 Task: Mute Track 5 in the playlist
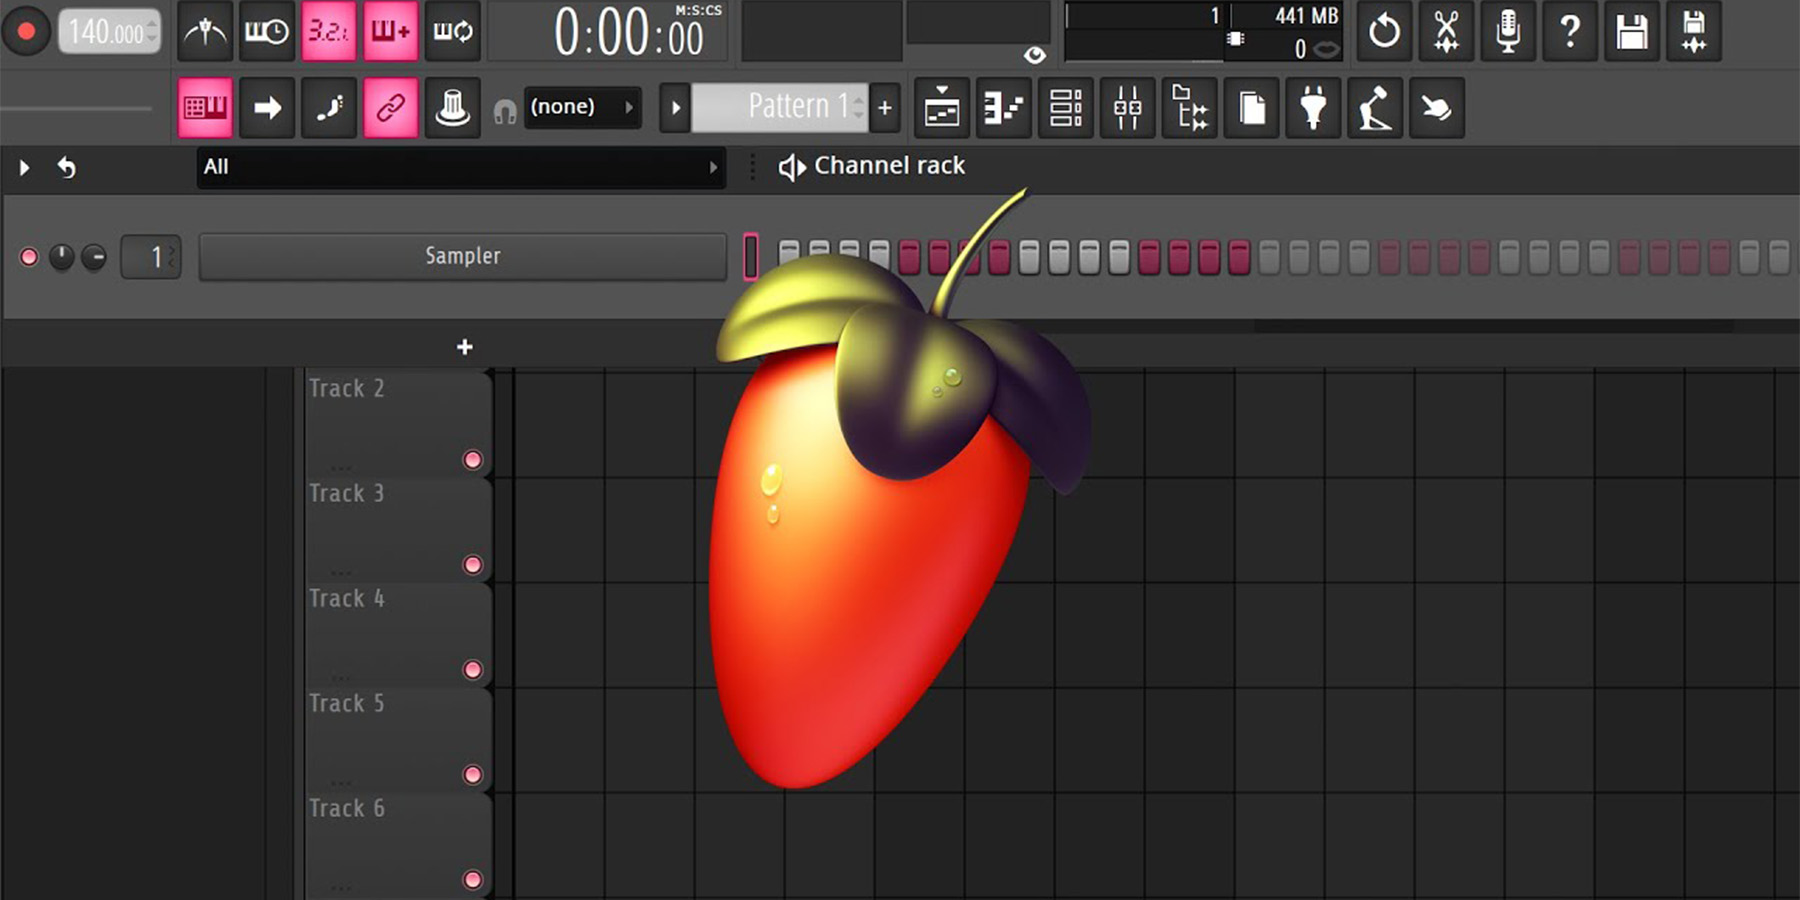[473, 775]
